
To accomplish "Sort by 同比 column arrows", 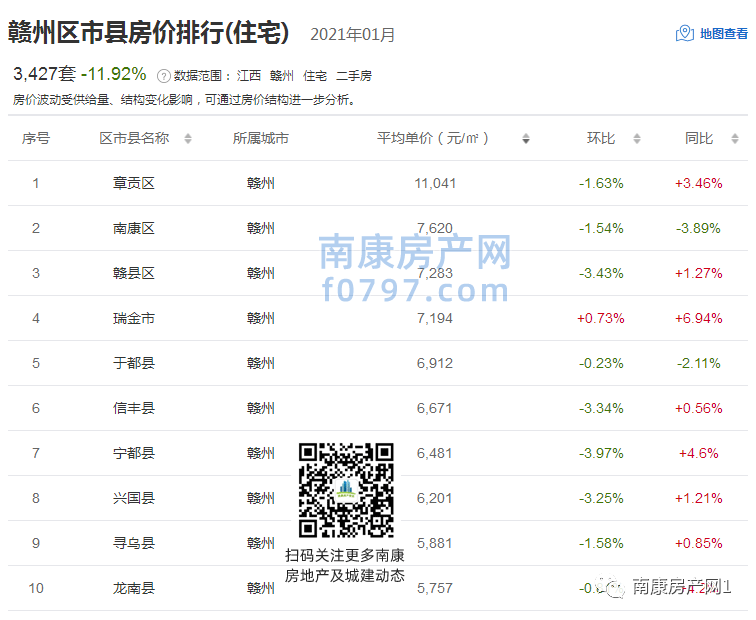I will click(x=735, y=139).
